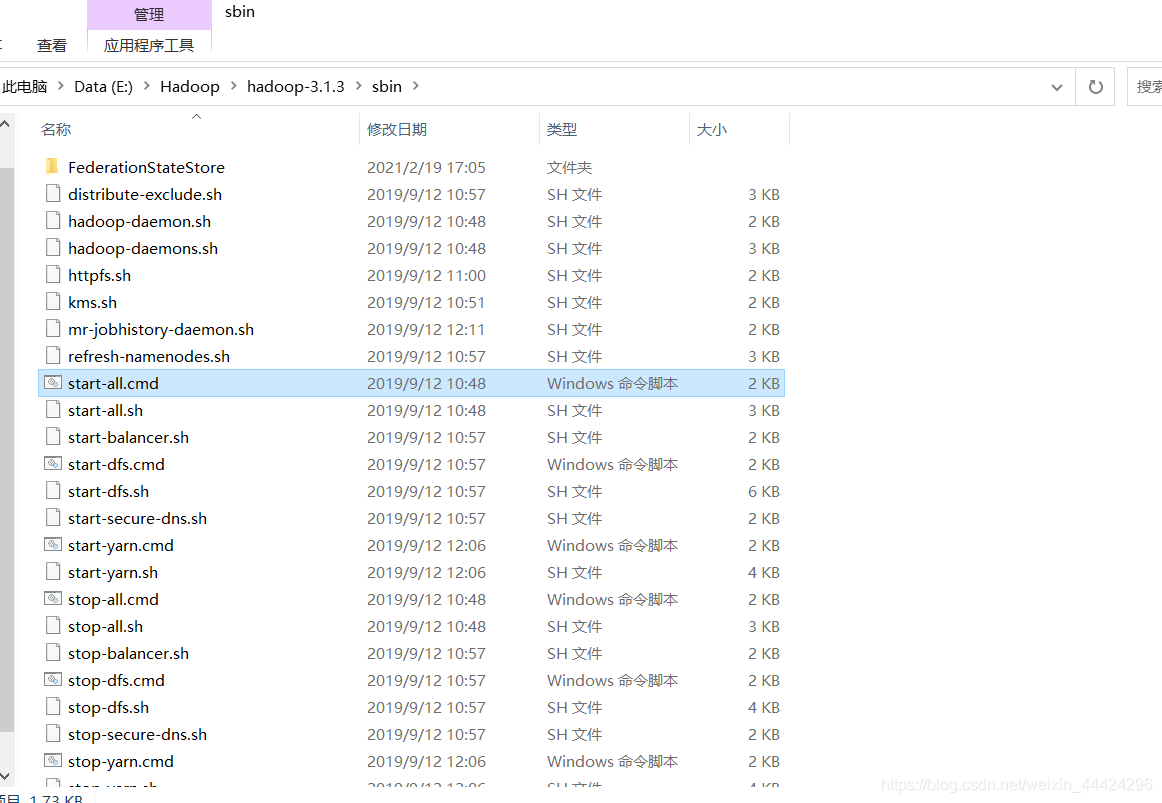Viewport: 1162px width, 803px height.
Task: Expand the chevron after Data (E:) in path
Action: (146, 86)
